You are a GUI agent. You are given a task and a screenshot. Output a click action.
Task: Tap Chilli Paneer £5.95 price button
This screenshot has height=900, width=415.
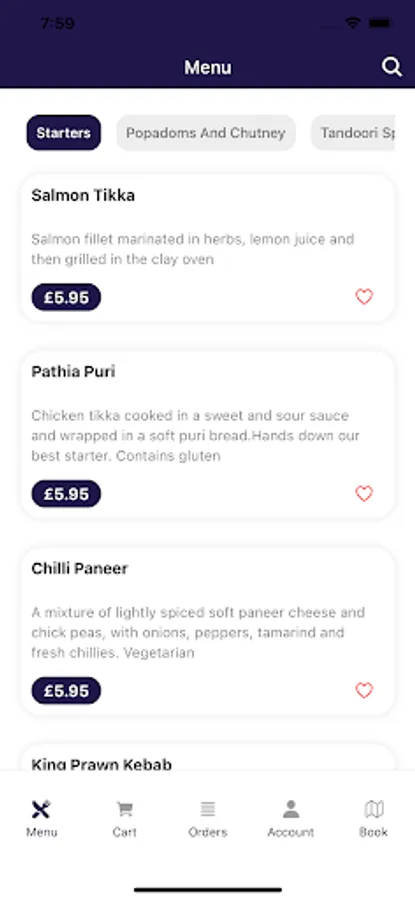[66, 691]
